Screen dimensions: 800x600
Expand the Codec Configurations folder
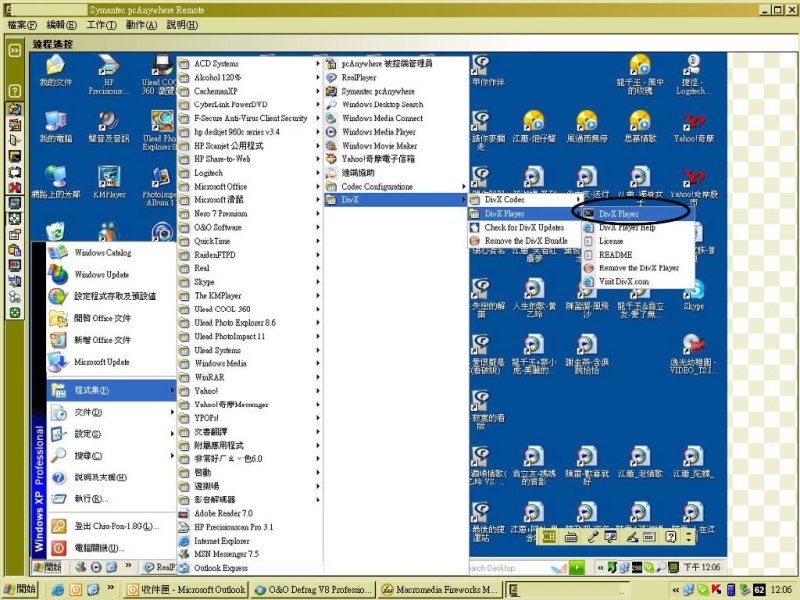click(x=396, y=187)
